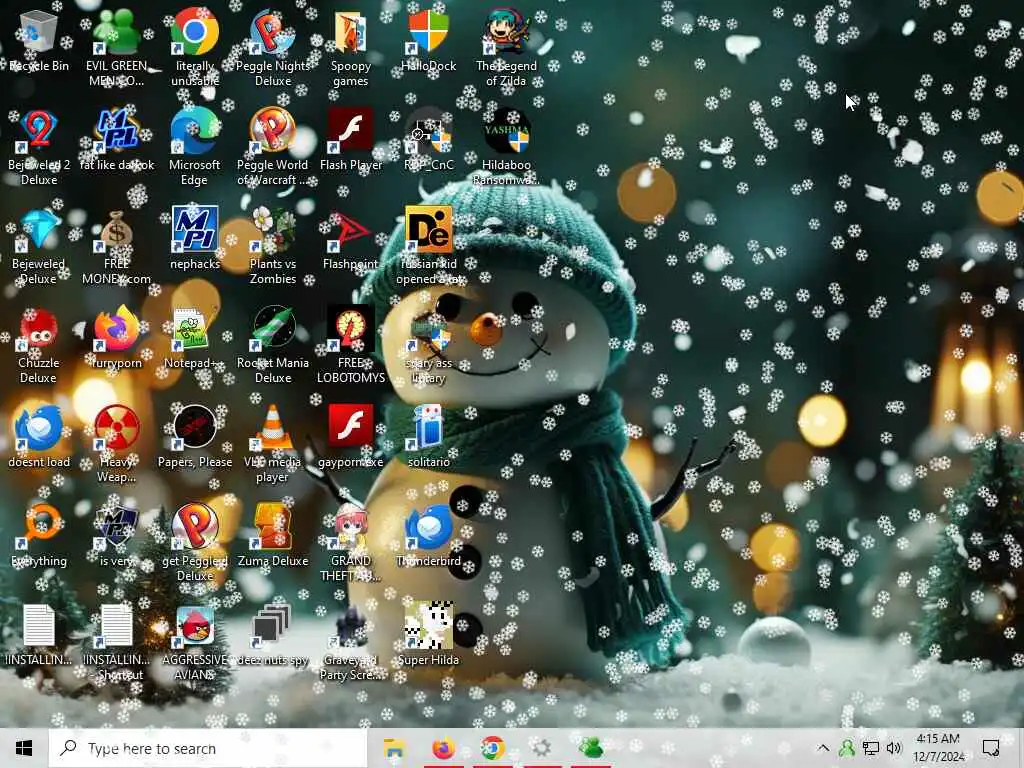This screenshot has height=768, width=1024.
Task: Open the Spoopy games folder
Action: (351, 46)
